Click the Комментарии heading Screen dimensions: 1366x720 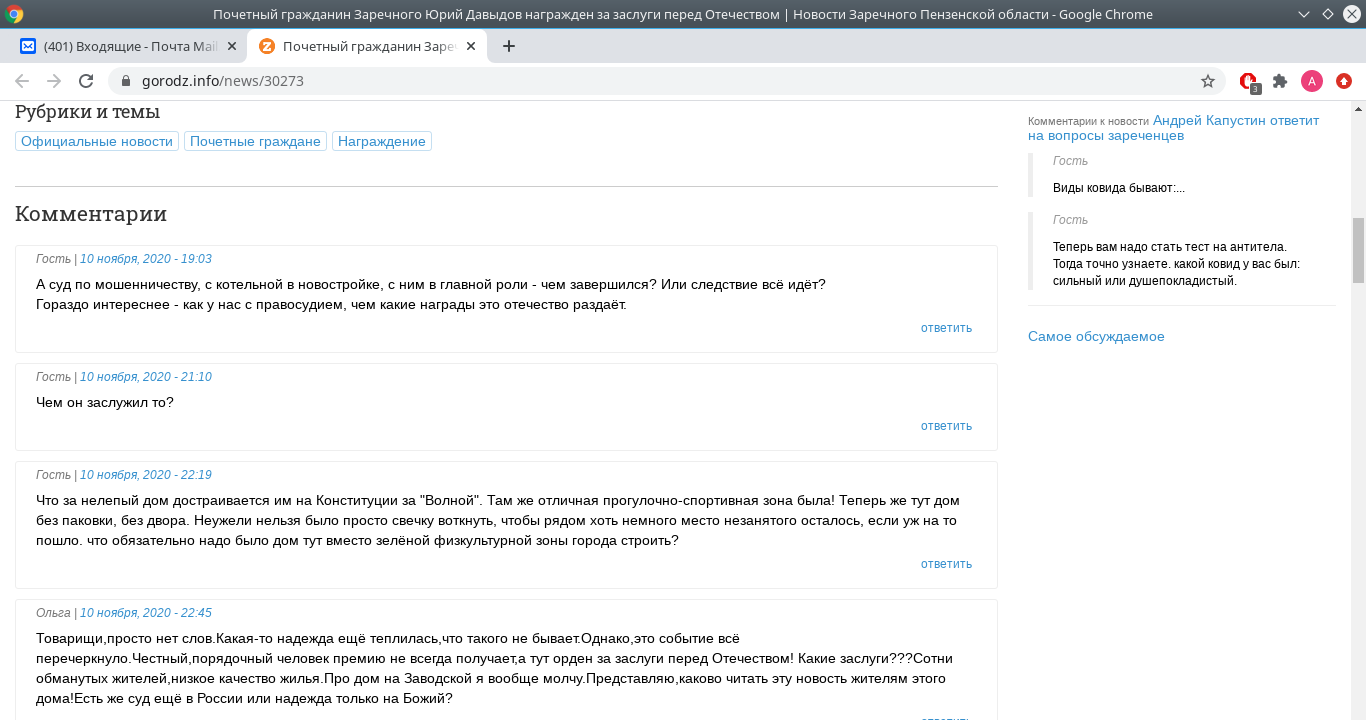point(91,214)
